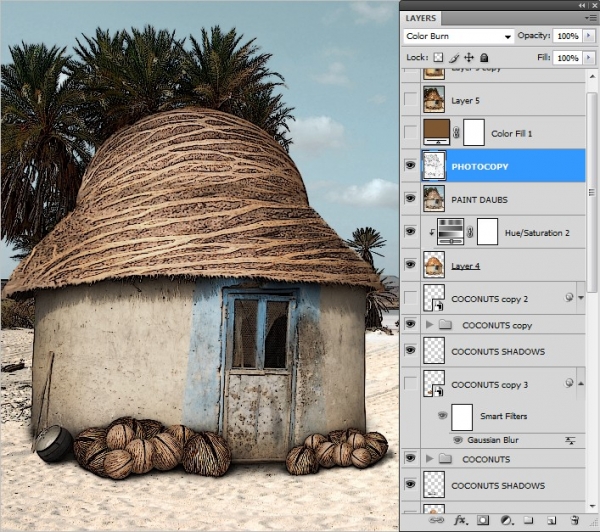Viewport: 600px width, 532px height.
Task: Open the Color Burn blend mode dropdown
Action: pos(458,36)
